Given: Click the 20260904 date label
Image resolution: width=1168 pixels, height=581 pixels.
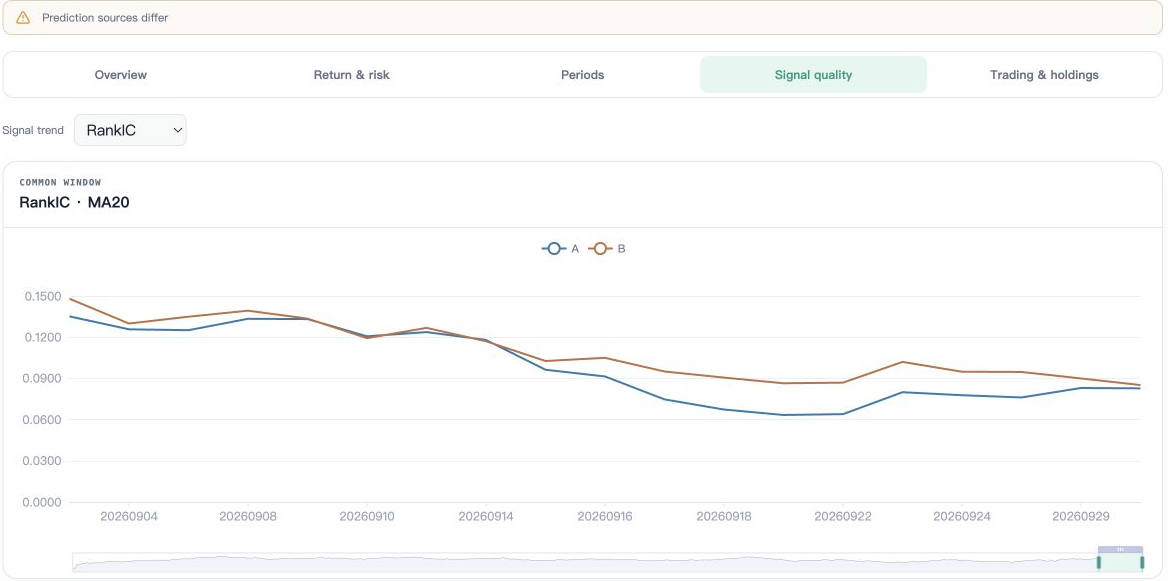Looking at the screenshot, I should point(129,516).
